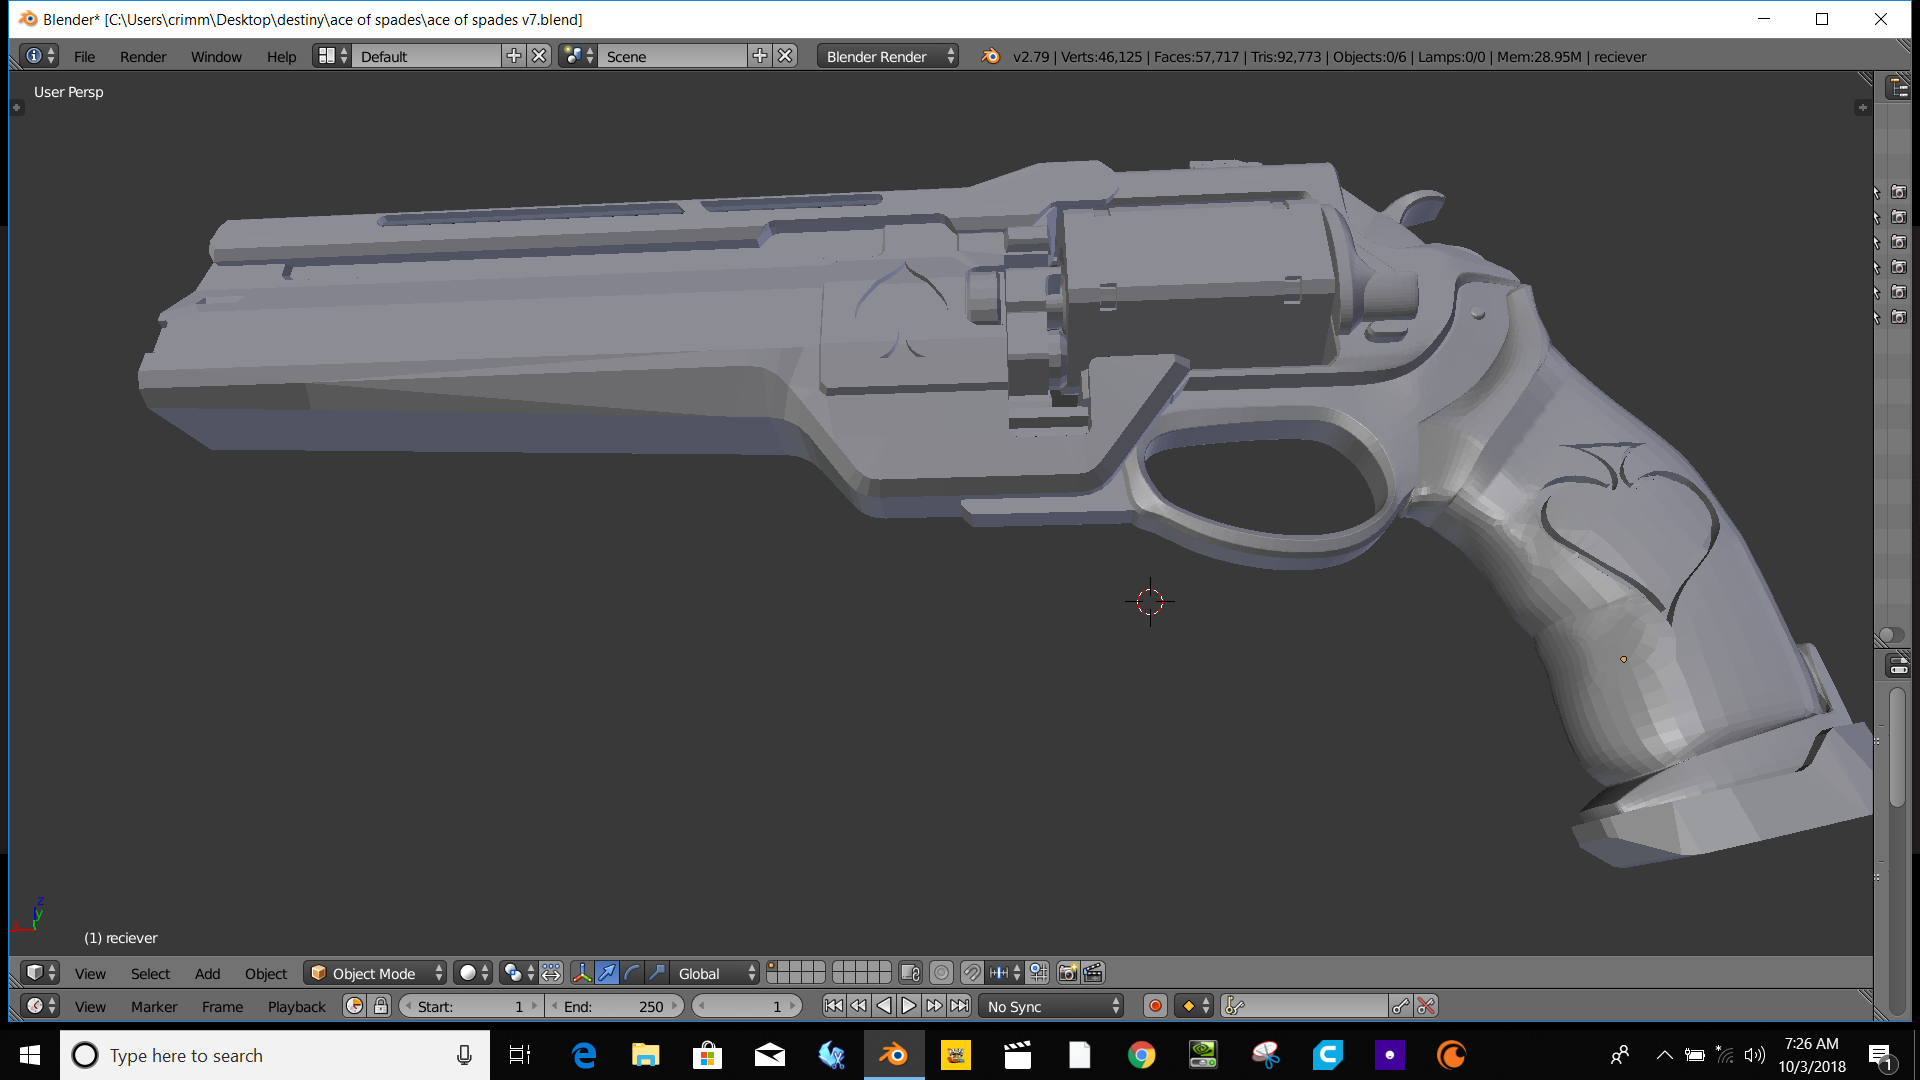Open the timeline Frame menu
Image resolution: width=1920 pixels, height=1080 pixels.
222,1007
